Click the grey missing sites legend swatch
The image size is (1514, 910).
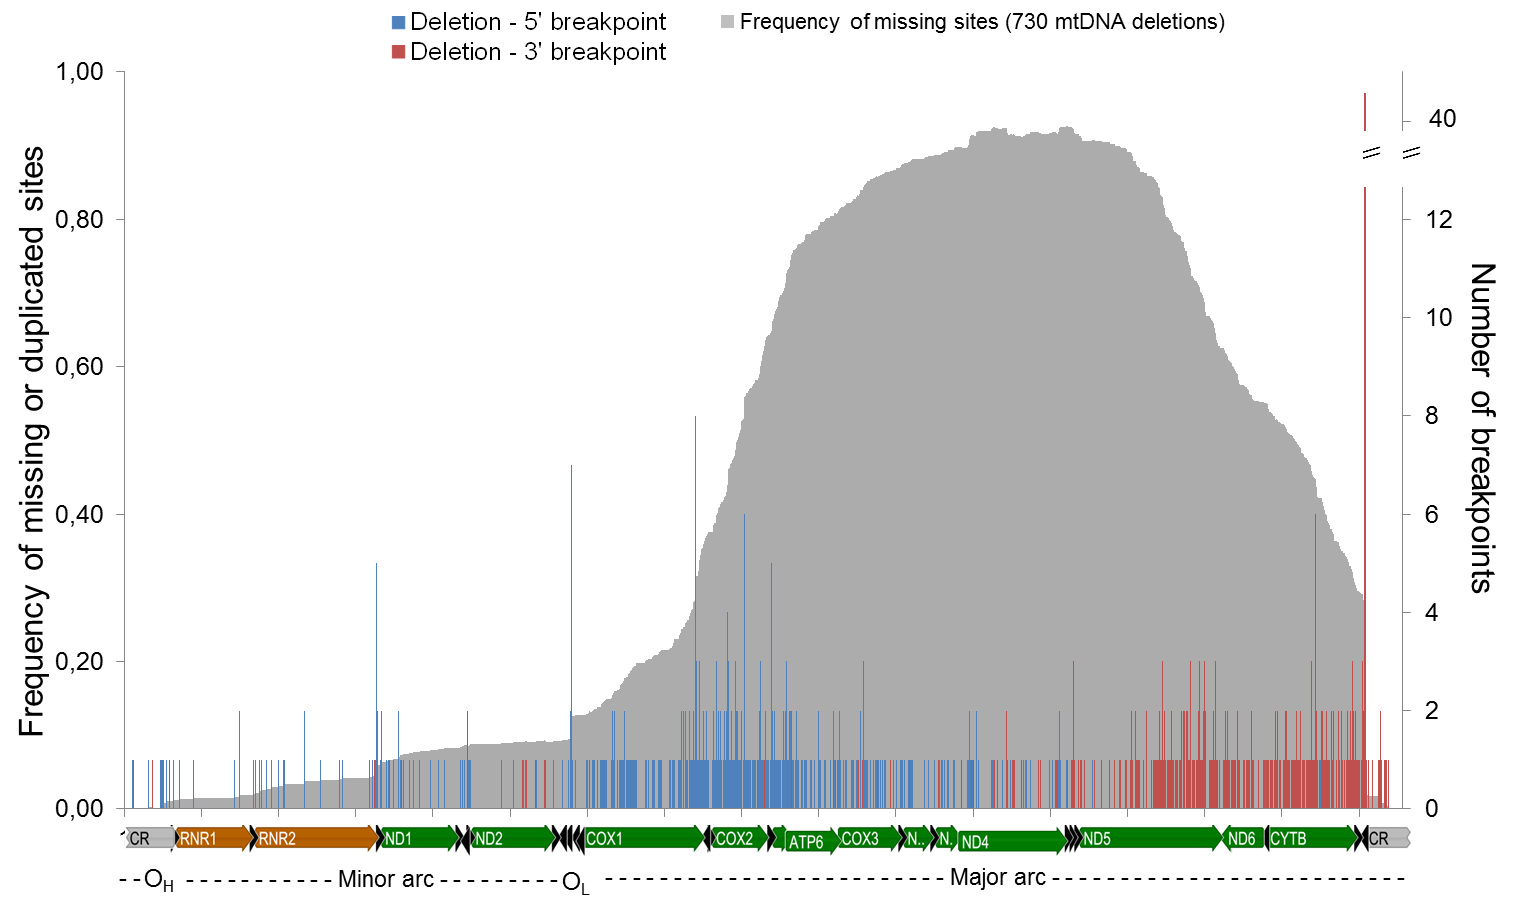727,22
